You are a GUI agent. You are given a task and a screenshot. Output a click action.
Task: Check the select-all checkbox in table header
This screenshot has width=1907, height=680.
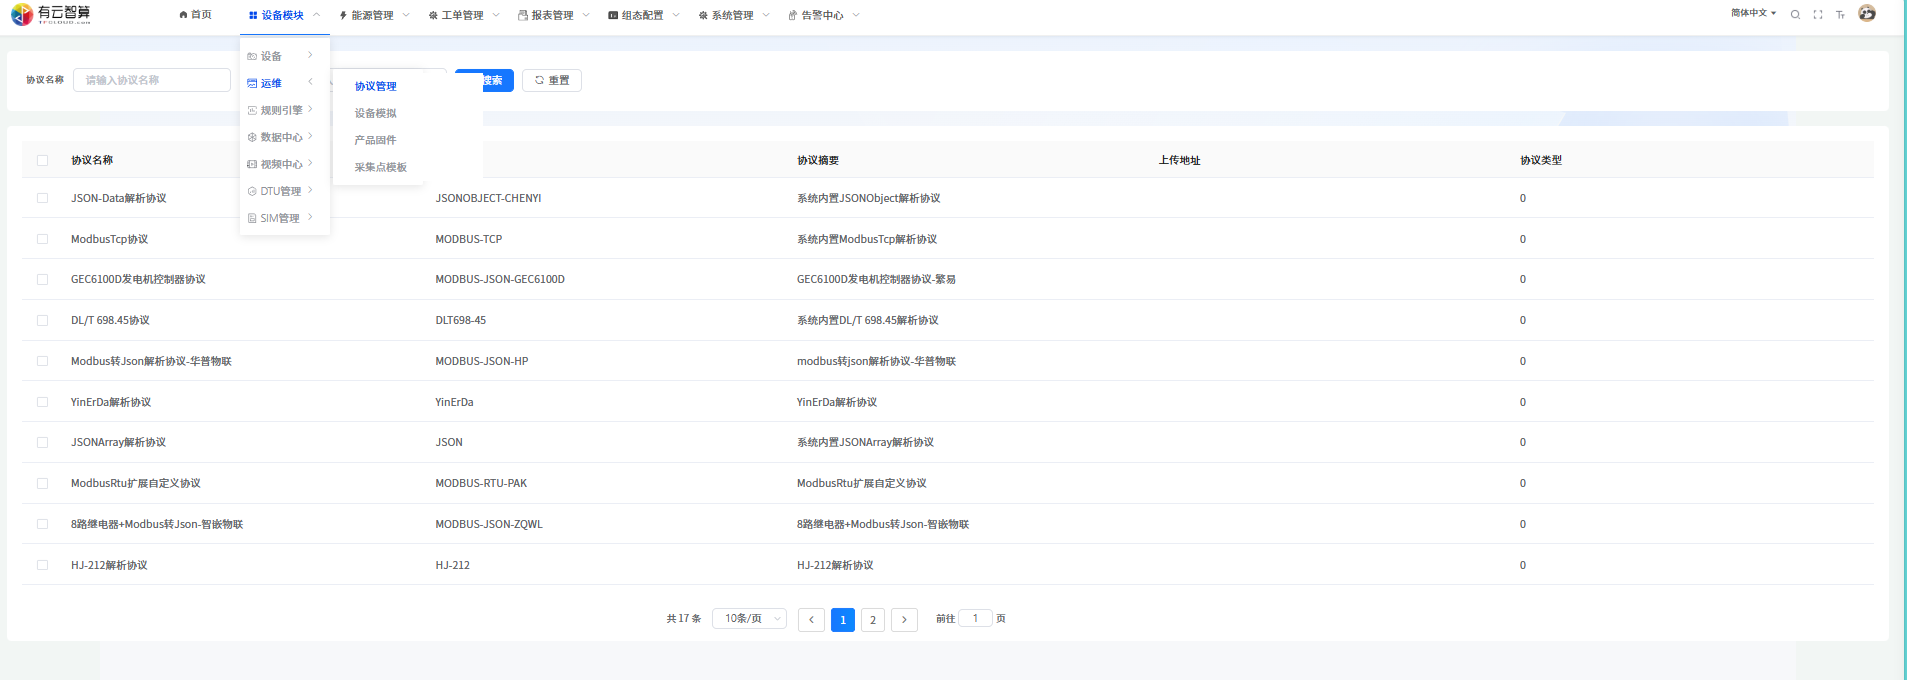[x=42, y=160]
